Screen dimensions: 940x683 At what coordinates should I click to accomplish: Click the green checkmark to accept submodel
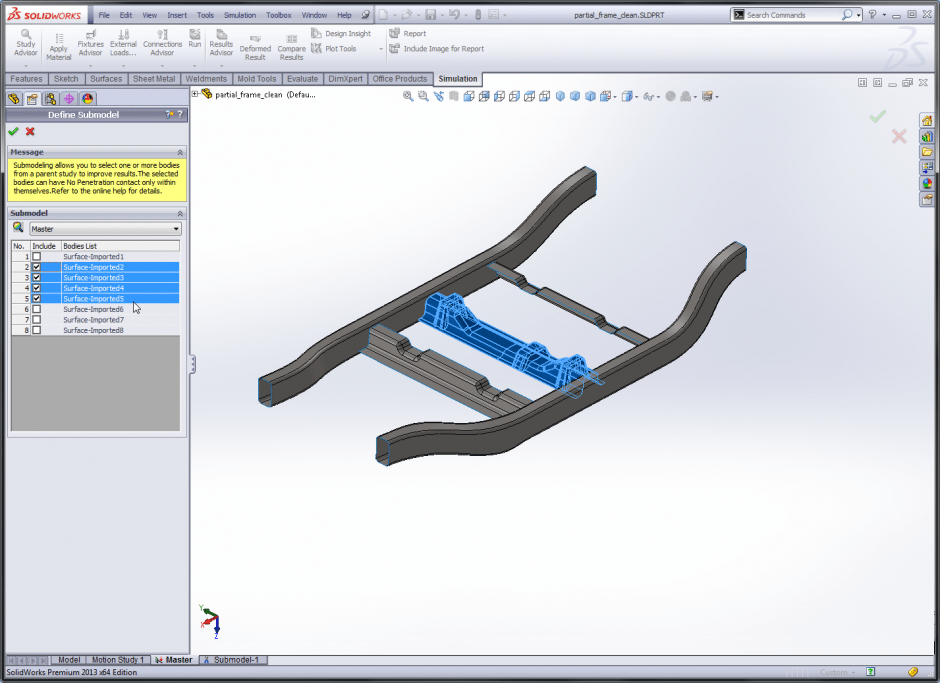(13, 131)
